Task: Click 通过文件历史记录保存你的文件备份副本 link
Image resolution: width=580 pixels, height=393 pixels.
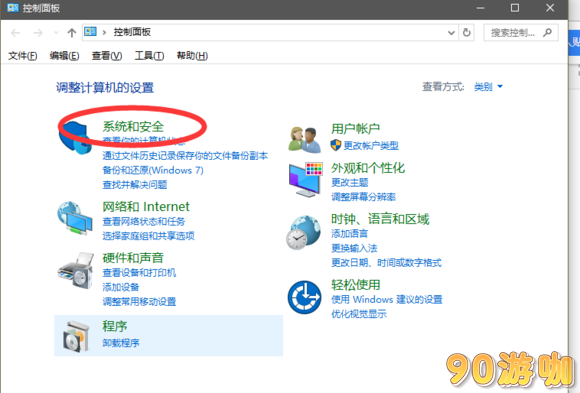Action: (185, 156)
